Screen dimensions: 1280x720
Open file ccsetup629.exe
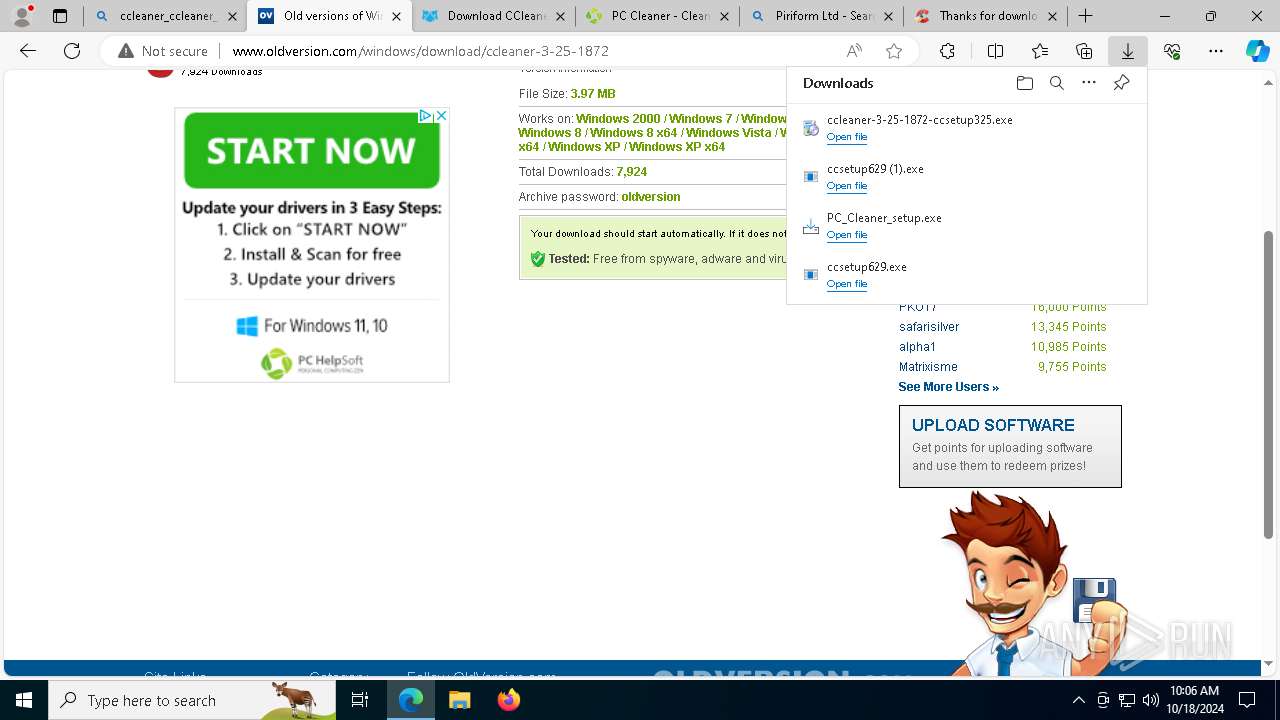point(846,284)
